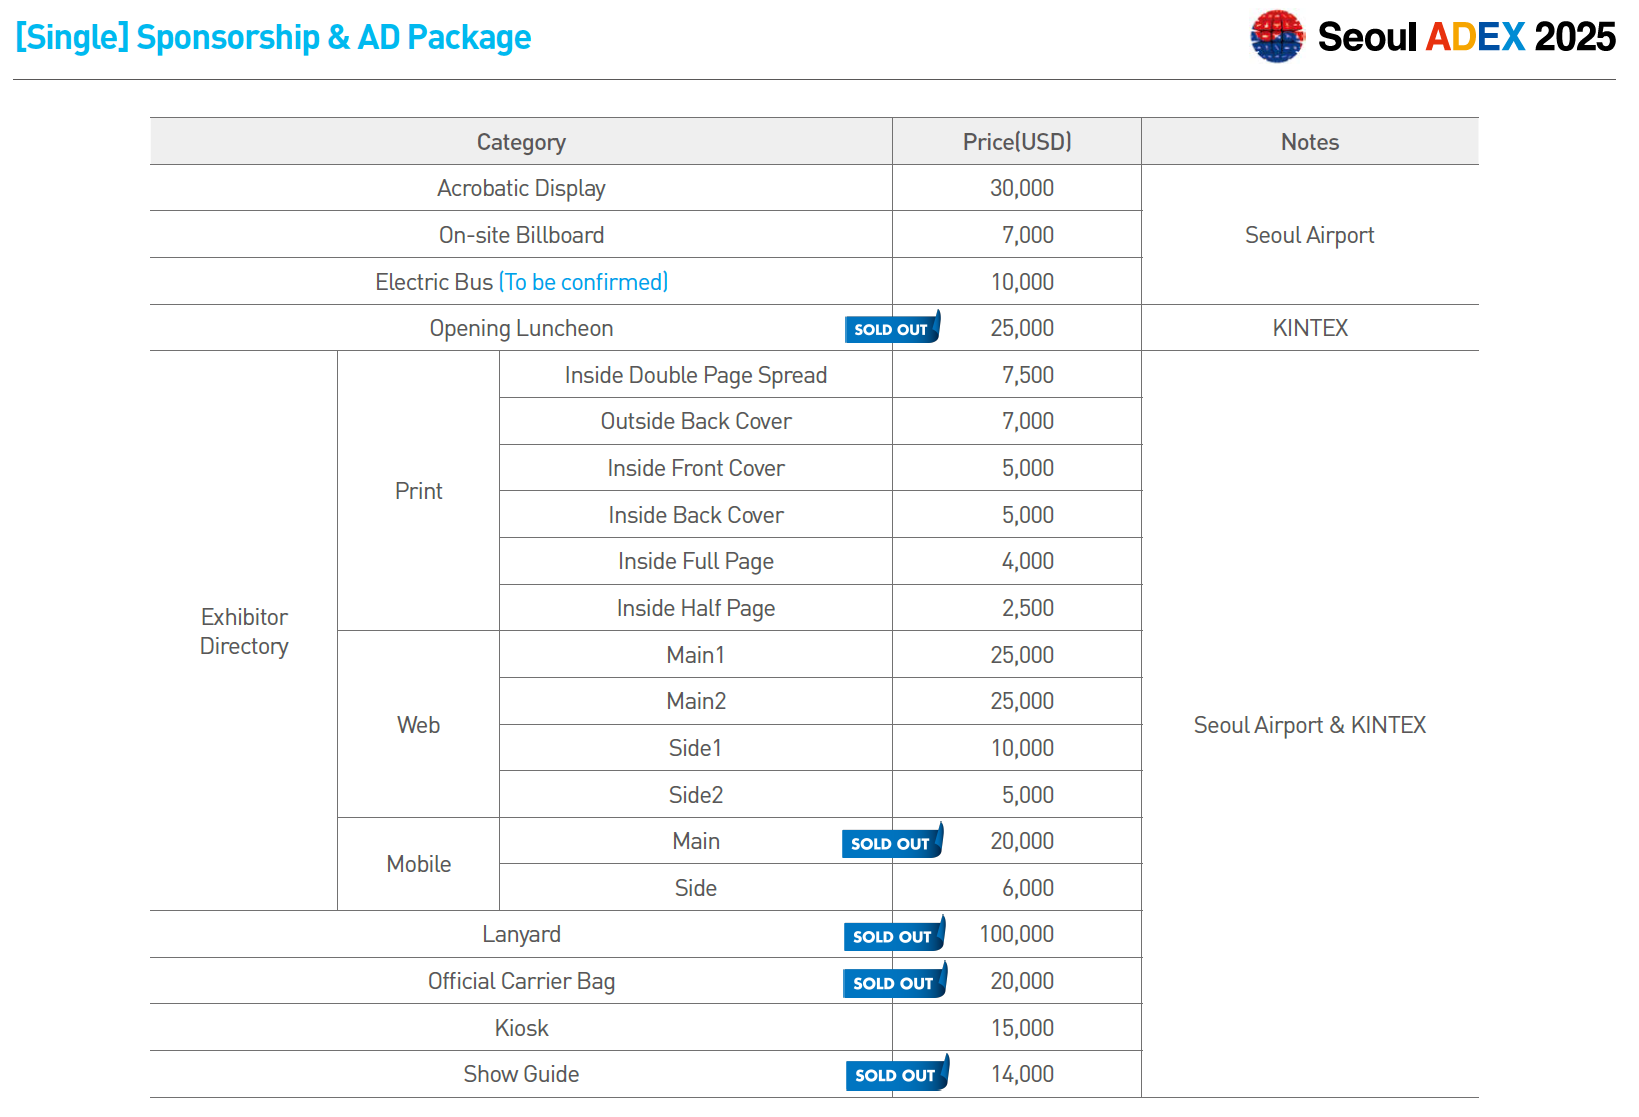Click the Seoul ADEX globe logo
Viewport: 1639px width, 1117px height.
tap(1277, 37)
